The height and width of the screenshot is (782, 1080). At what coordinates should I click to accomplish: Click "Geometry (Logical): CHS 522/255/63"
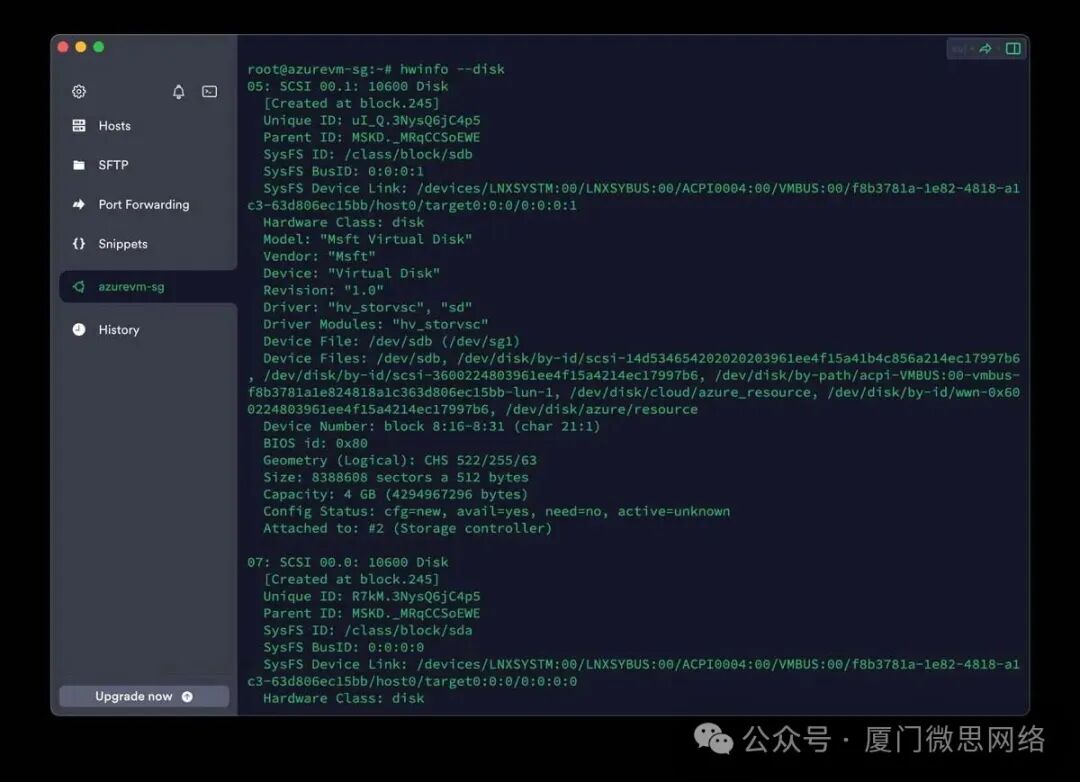[x=400, y=460]
